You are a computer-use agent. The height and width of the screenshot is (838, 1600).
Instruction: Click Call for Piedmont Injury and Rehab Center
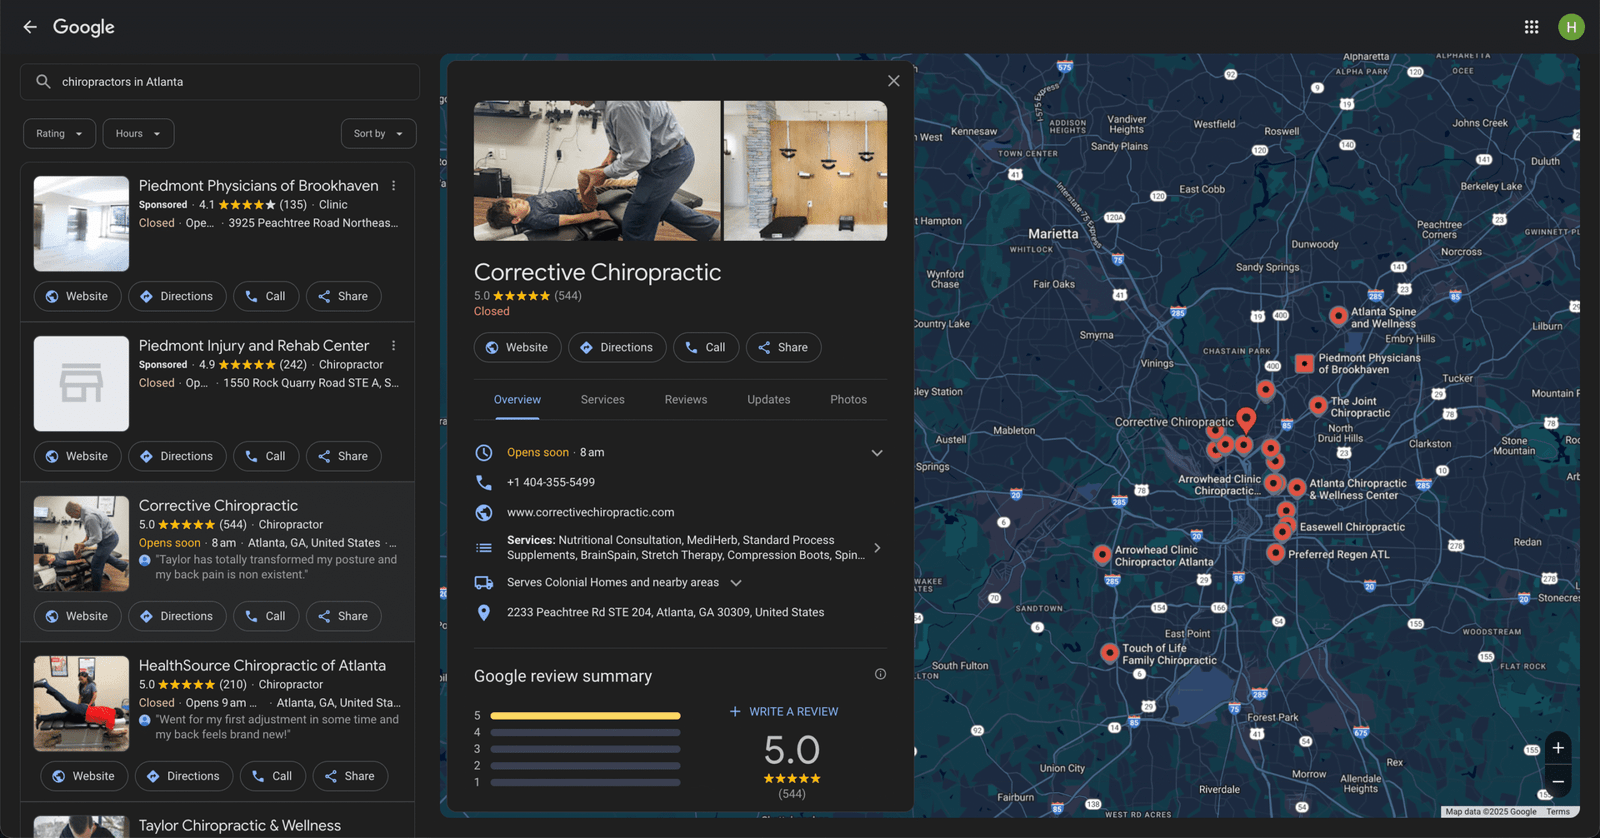click(266, 457)
